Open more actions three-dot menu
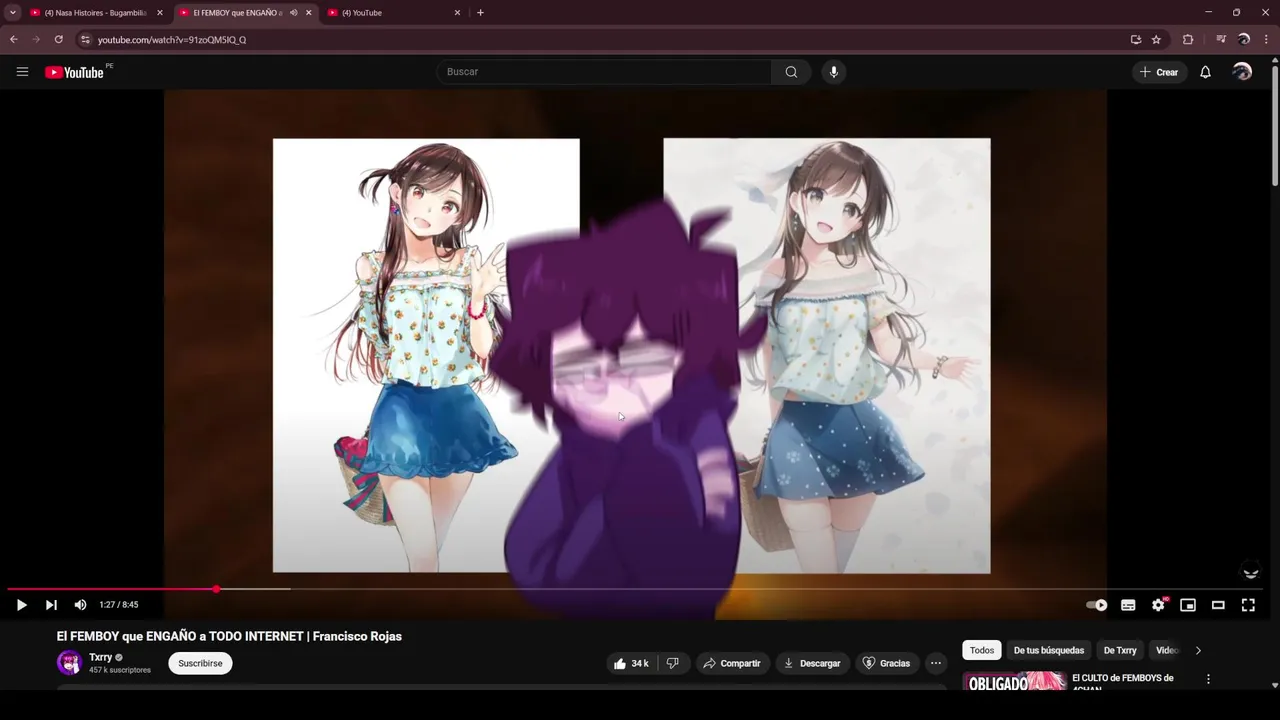Image resolution: width=1280 pixels, height=720 pixels. [x=936, y=663]
